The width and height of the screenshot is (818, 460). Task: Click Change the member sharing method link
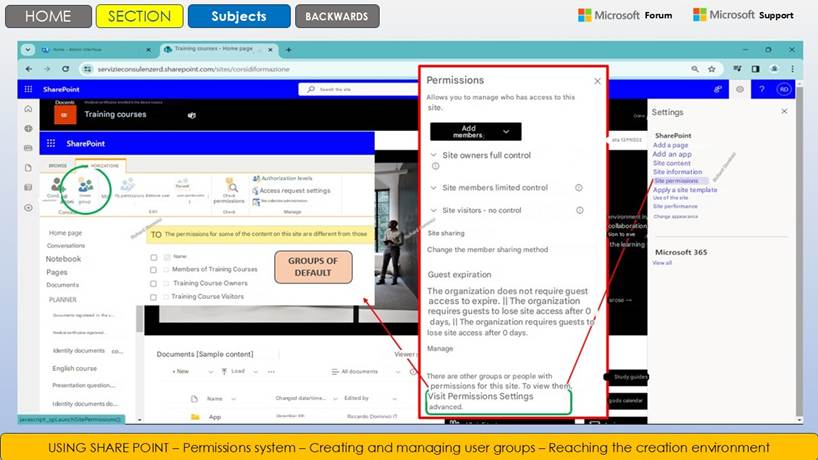tap(487, 250)
